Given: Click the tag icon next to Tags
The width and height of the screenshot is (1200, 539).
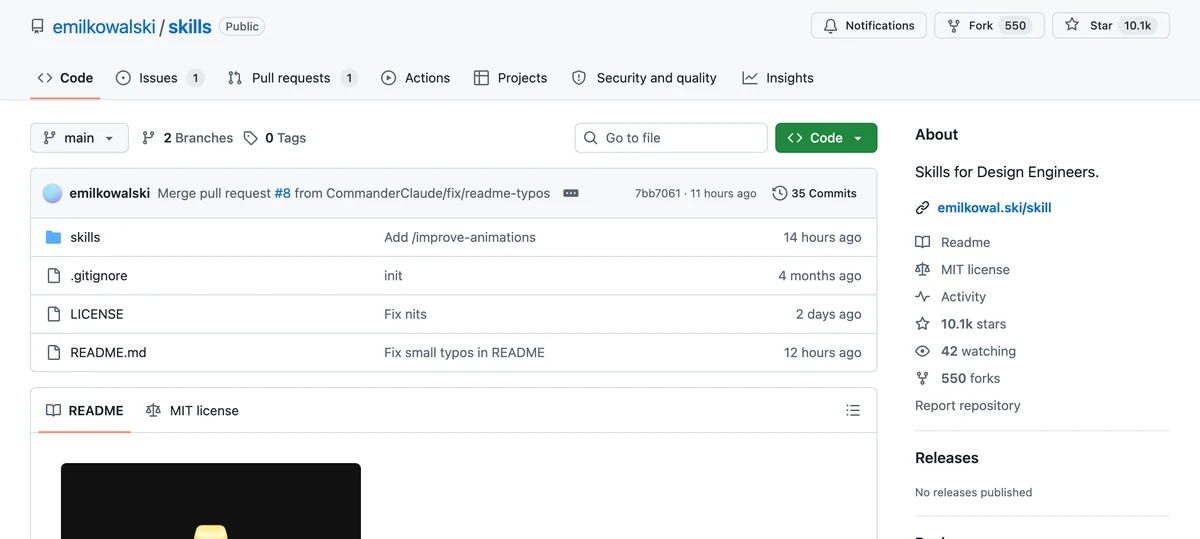Looking at the screenshot, I should pos(251,138).
